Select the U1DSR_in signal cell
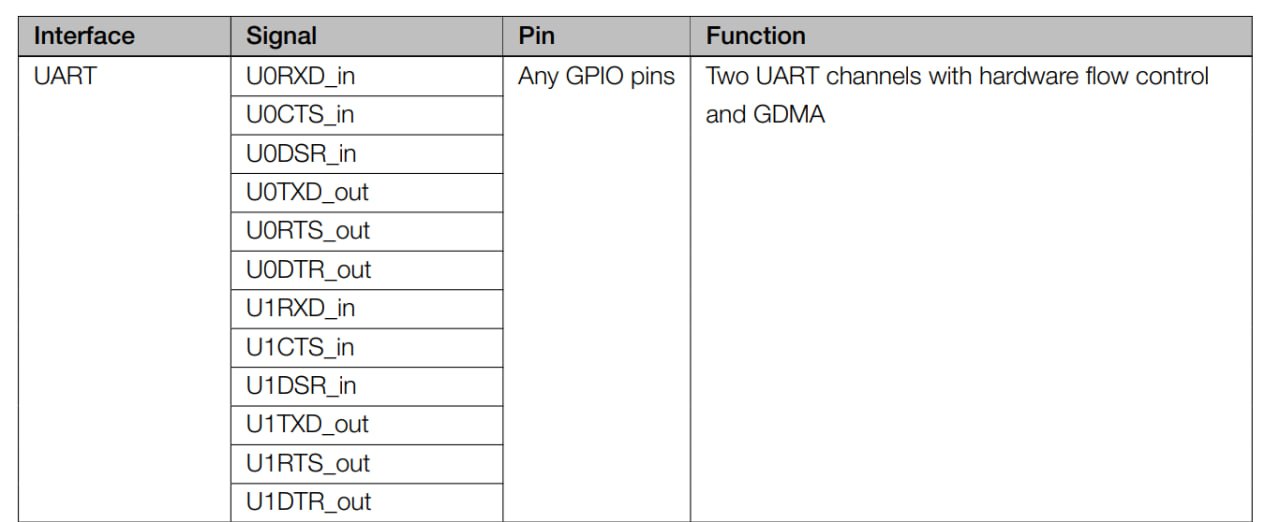1280x522 pixels. (301, 386)
